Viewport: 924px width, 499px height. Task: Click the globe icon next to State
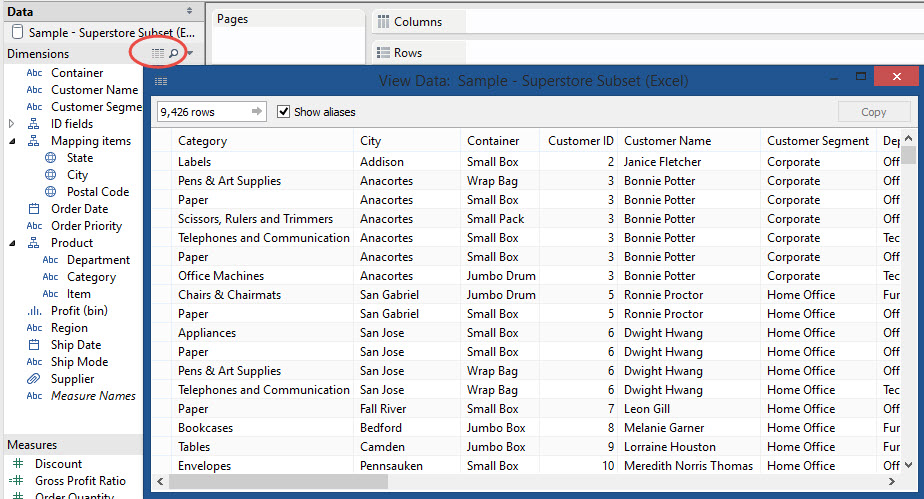(51, 158)
